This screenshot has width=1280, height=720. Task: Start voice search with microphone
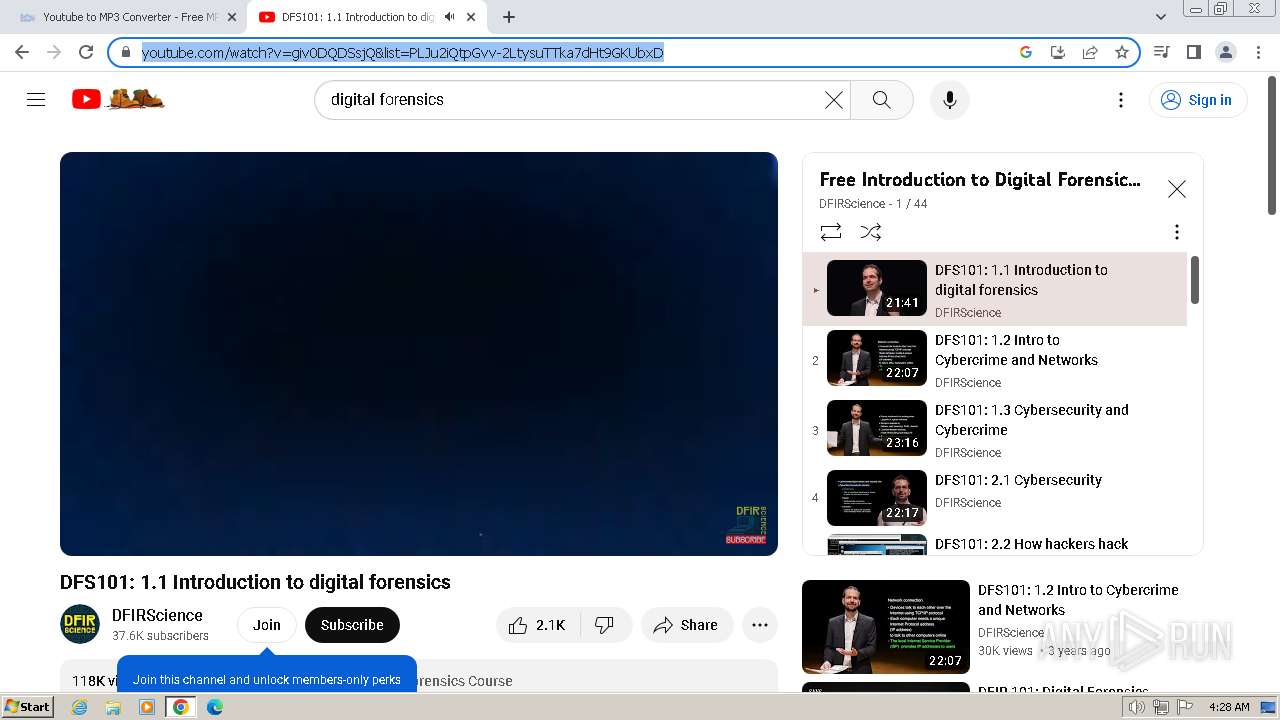tap(950, 100)
